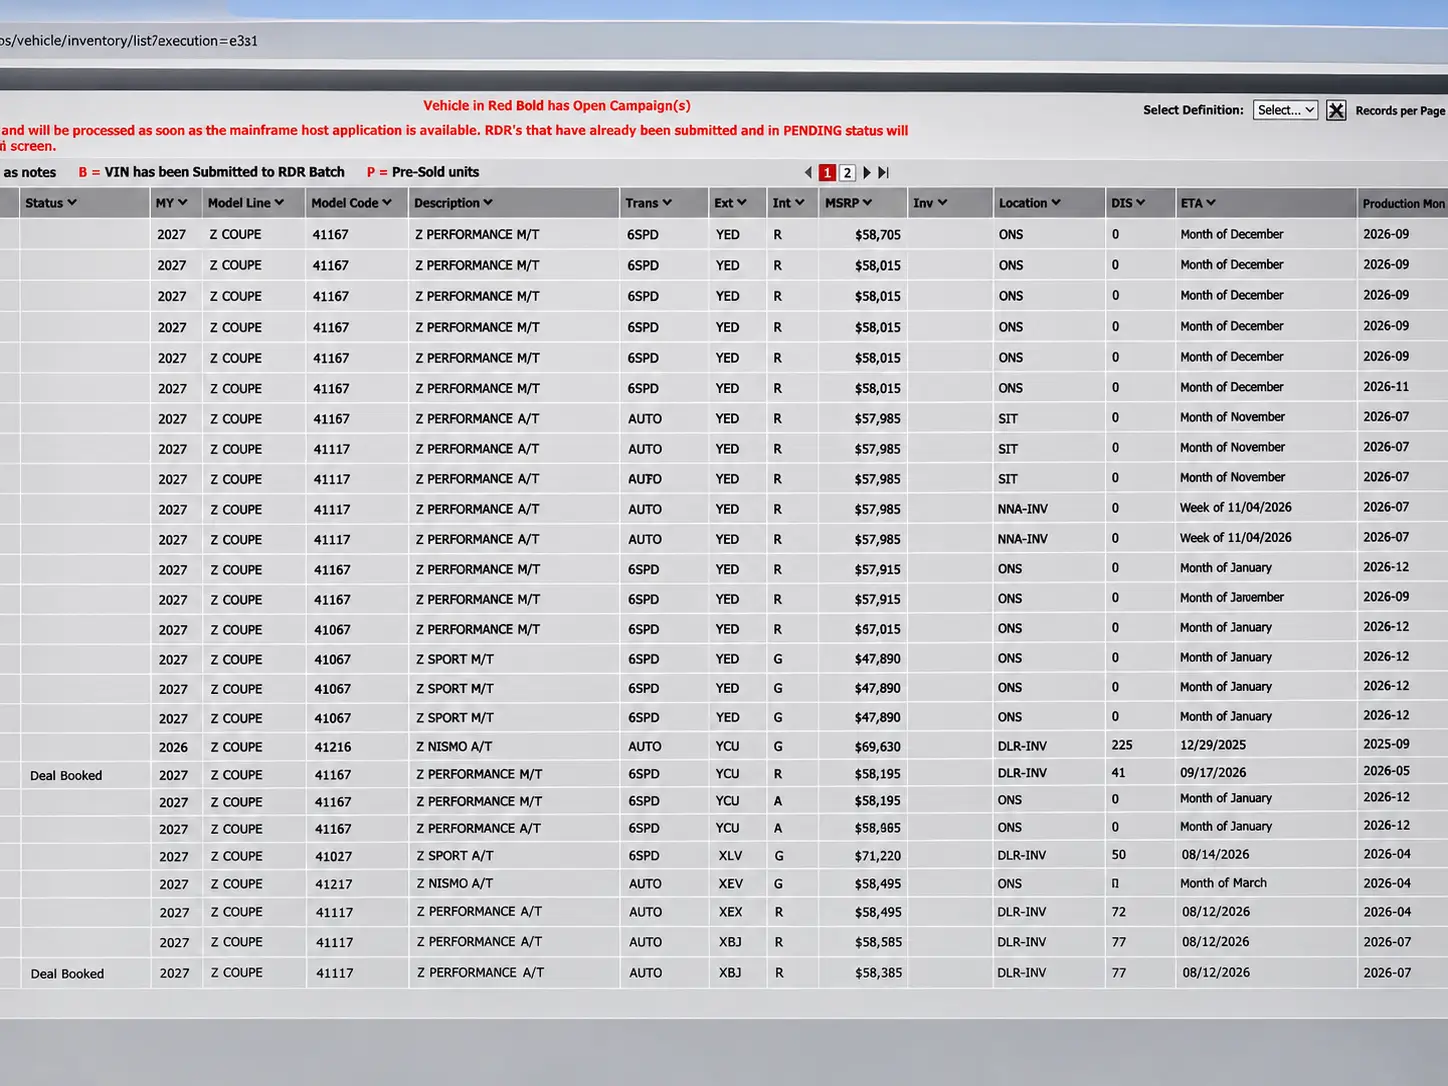
Task: Open the Select Definition dropdown
Action: tap(1285, 110)
